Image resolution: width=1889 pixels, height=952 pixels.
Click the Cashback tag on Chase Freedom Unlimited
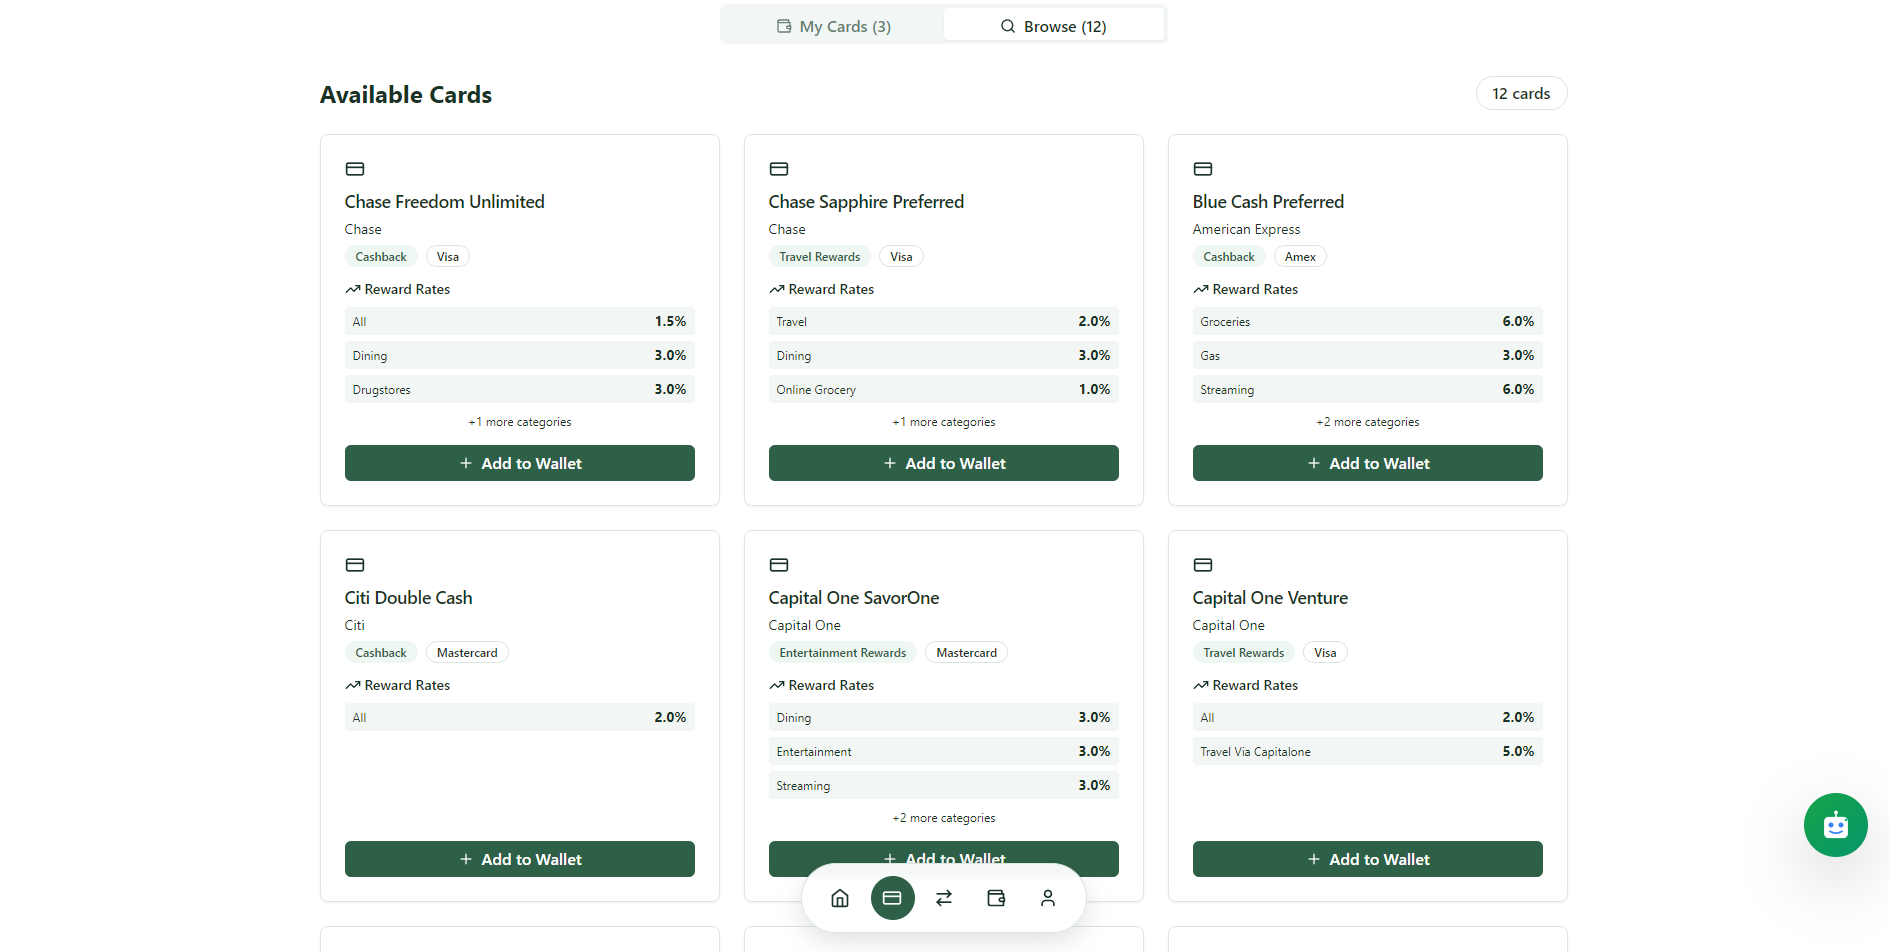(x=381, y=257)
